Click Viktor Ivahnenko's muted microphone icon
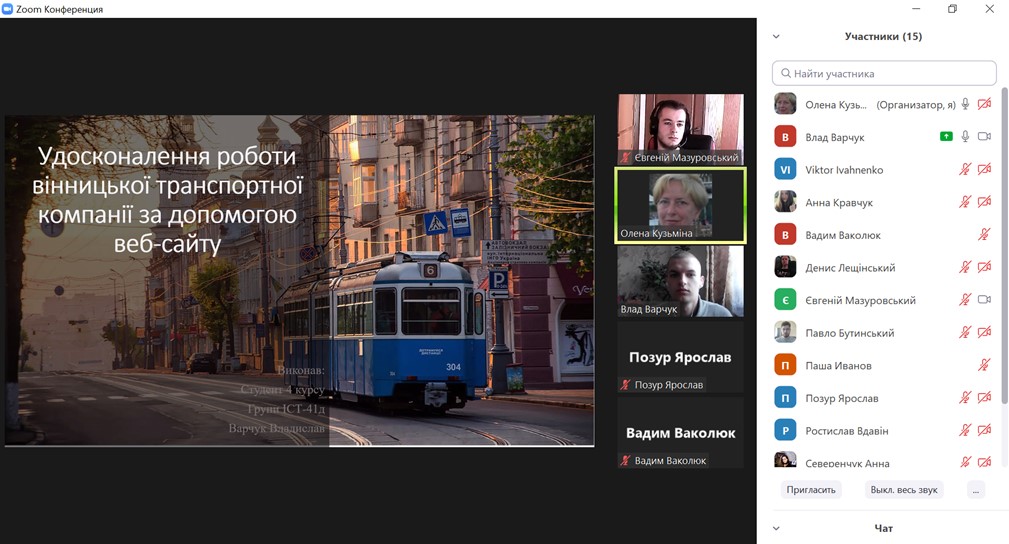This screenshot has height=544, width=1009. tap(965, 170)
